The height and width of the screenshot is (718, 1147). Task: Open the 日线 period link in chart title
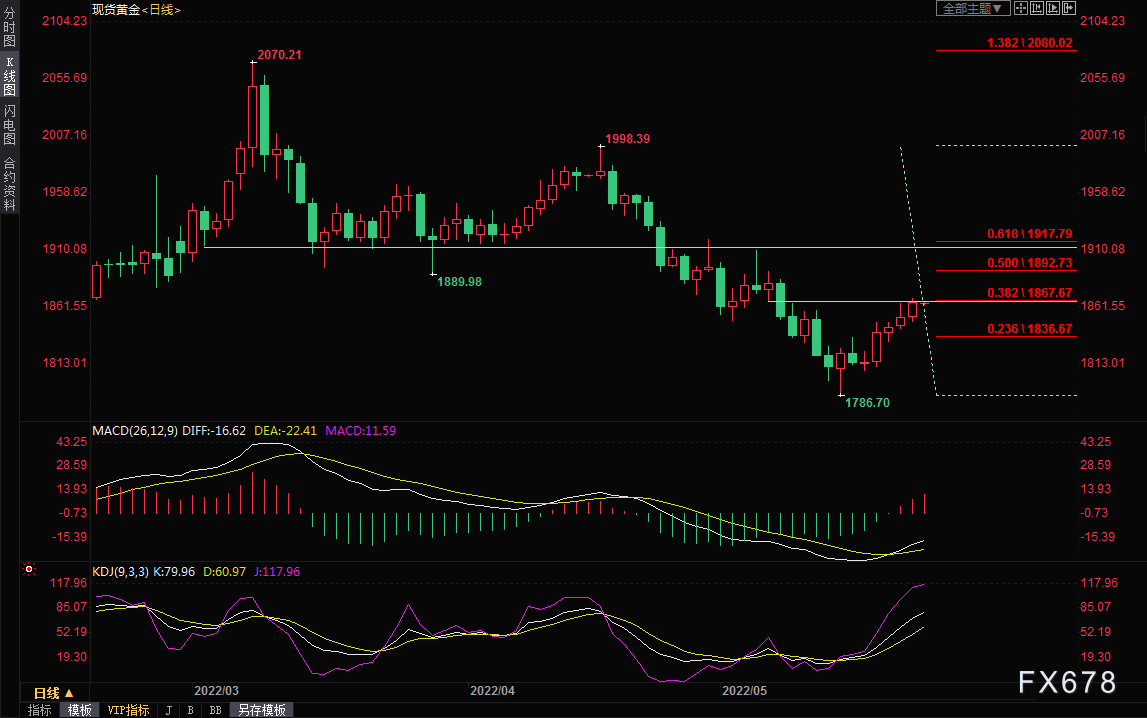coord(161,10)
